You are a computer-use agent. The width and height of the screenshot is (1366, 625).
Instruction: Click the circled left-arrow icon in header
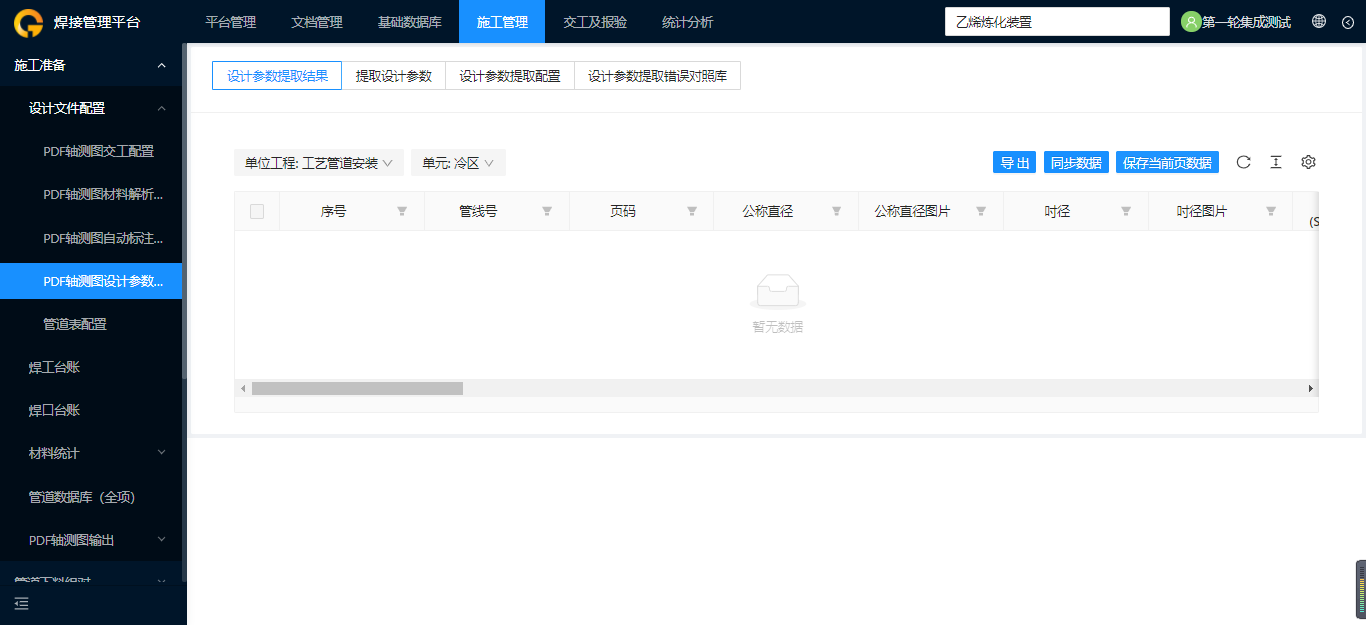pos(1348,22)
